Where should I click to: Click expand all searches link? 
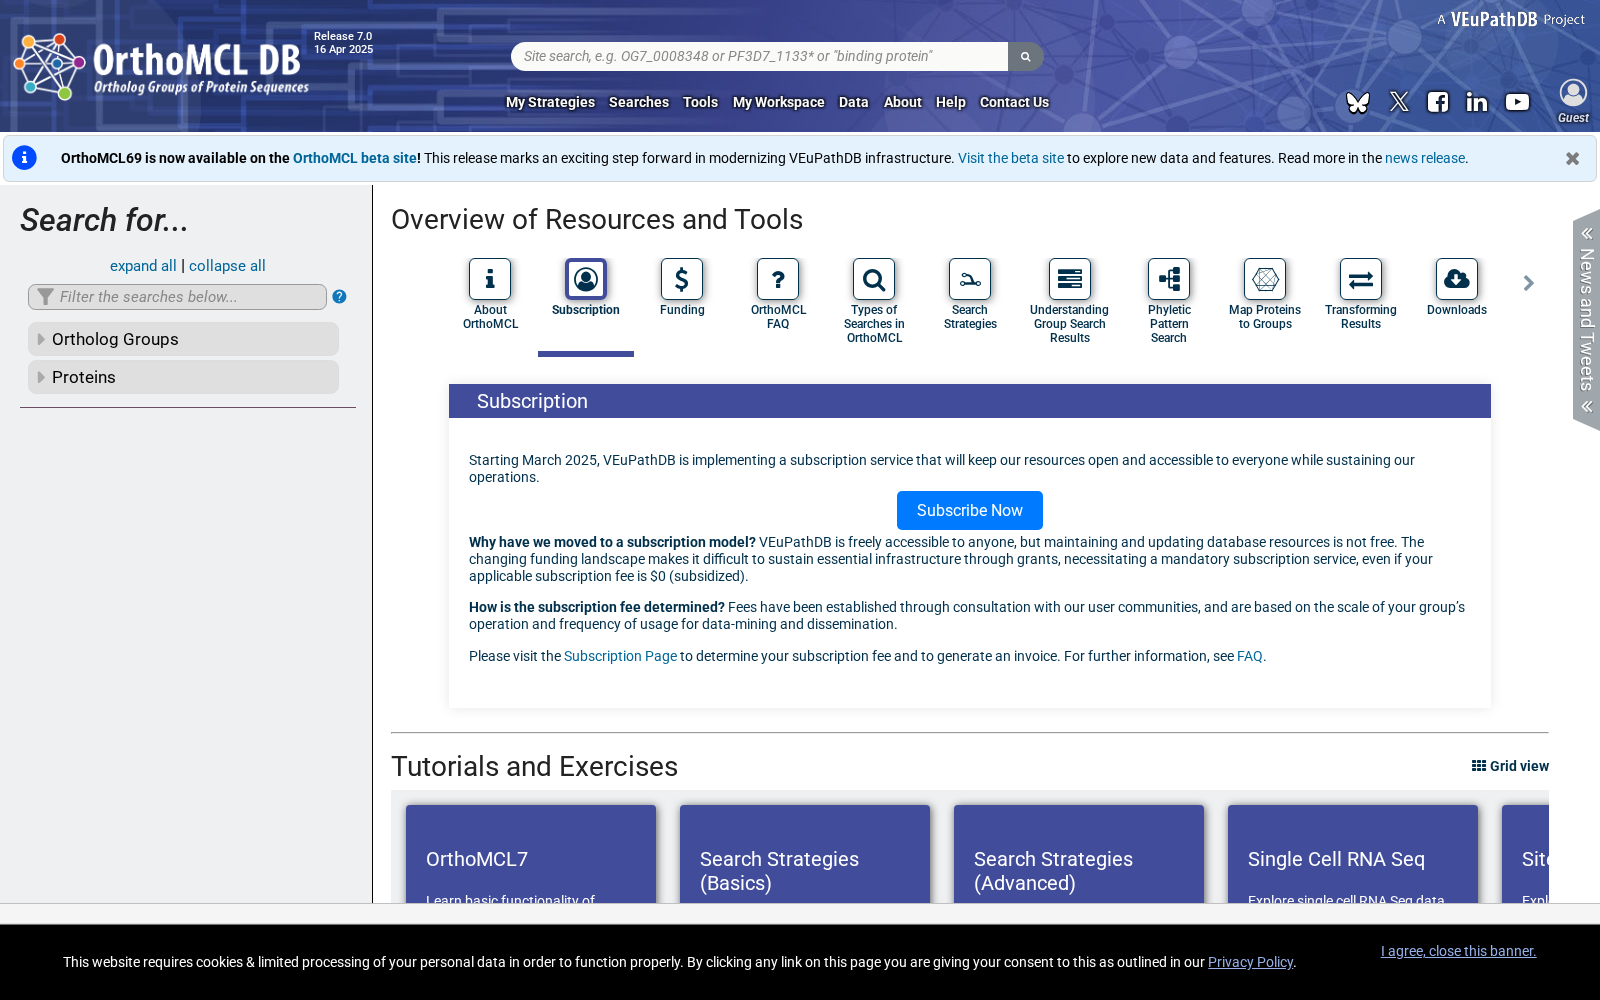point(143,266)
